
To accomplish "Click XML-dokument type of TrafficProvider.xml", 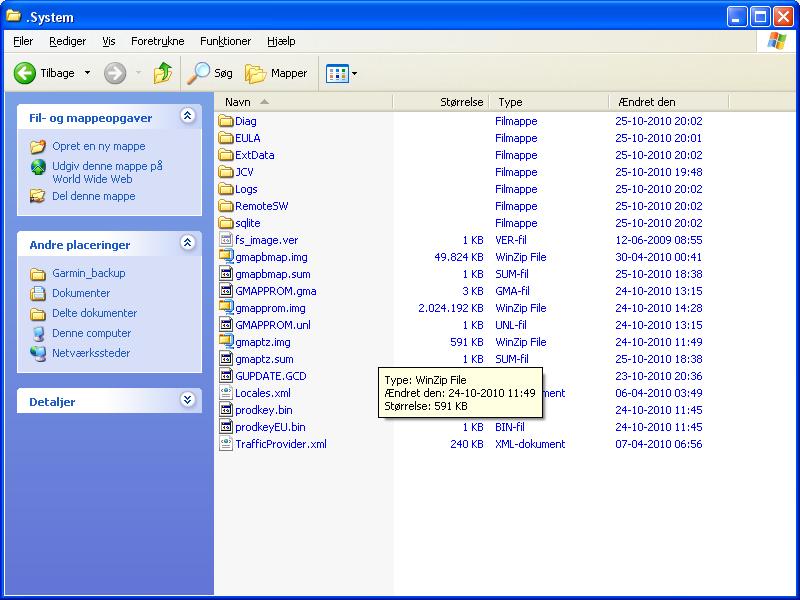I will point(530,444).
